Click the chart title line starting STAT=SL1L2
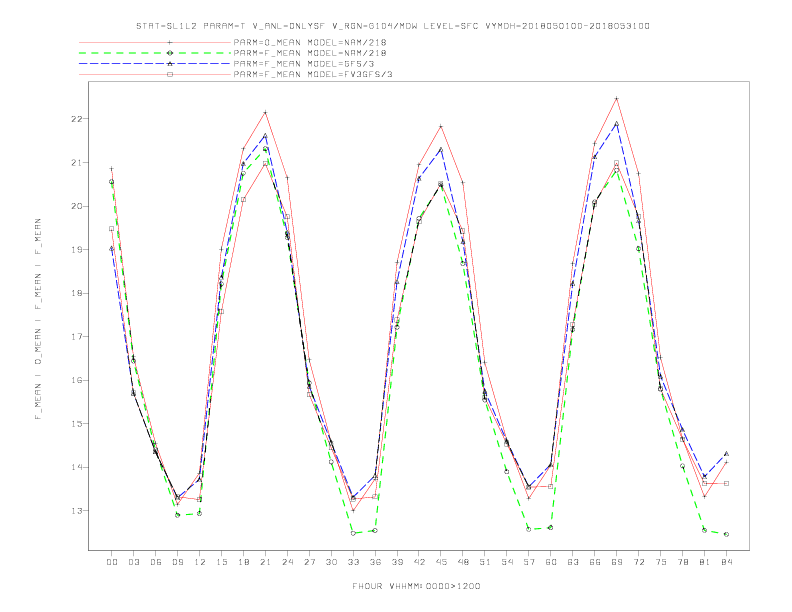The width and height of the screenshot is (792, 612). tap(392, 26)
